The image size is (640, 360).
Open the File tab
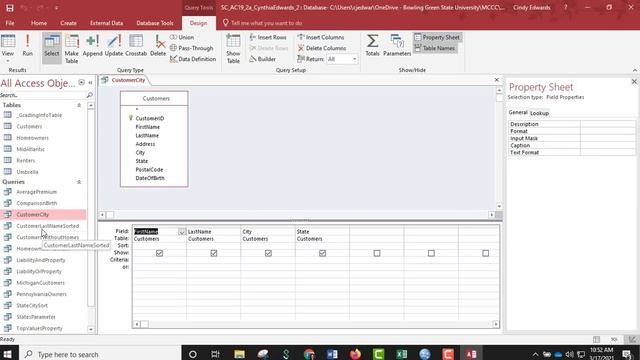[x=10, y=23]
